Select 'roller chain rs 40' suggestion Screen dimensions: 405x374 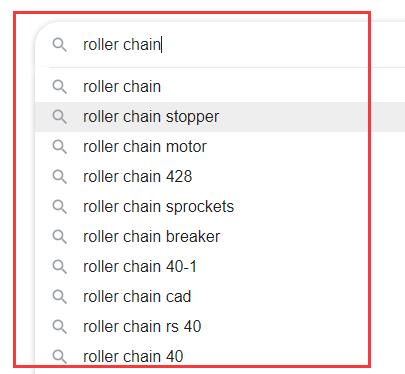click(220, 327)
